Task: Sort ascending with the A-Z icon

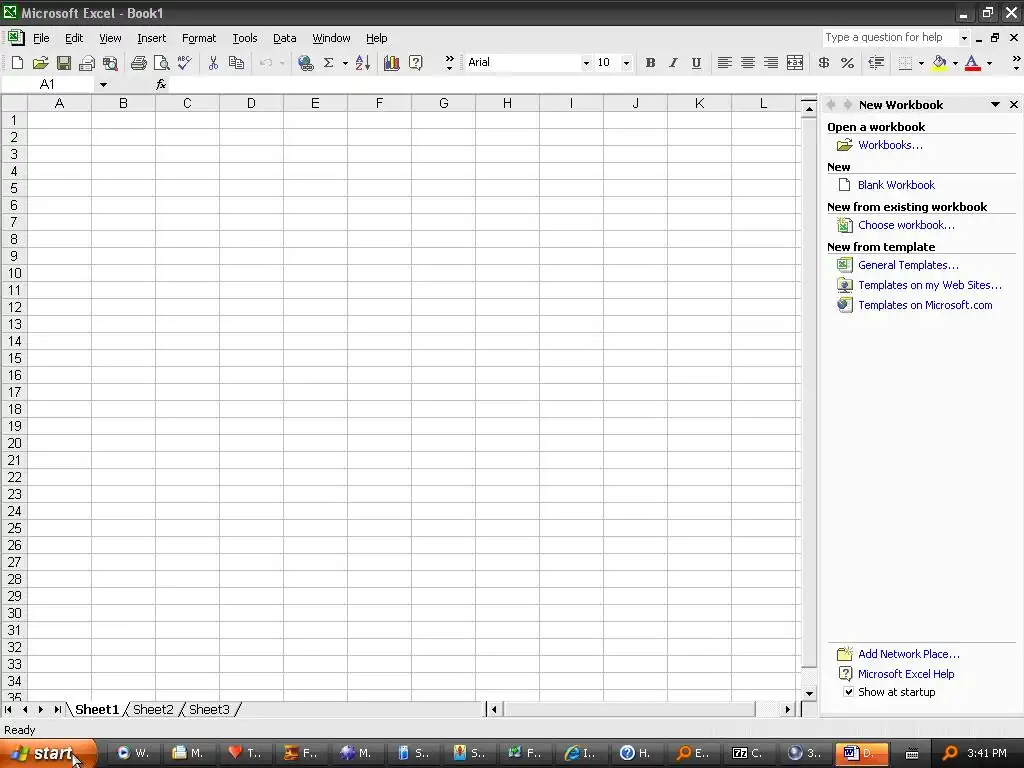Action: click(x=363, y=63)
